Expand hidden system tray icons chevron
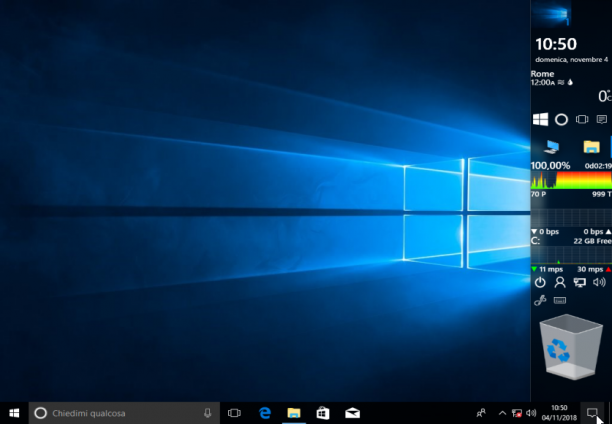 [502, 413]
